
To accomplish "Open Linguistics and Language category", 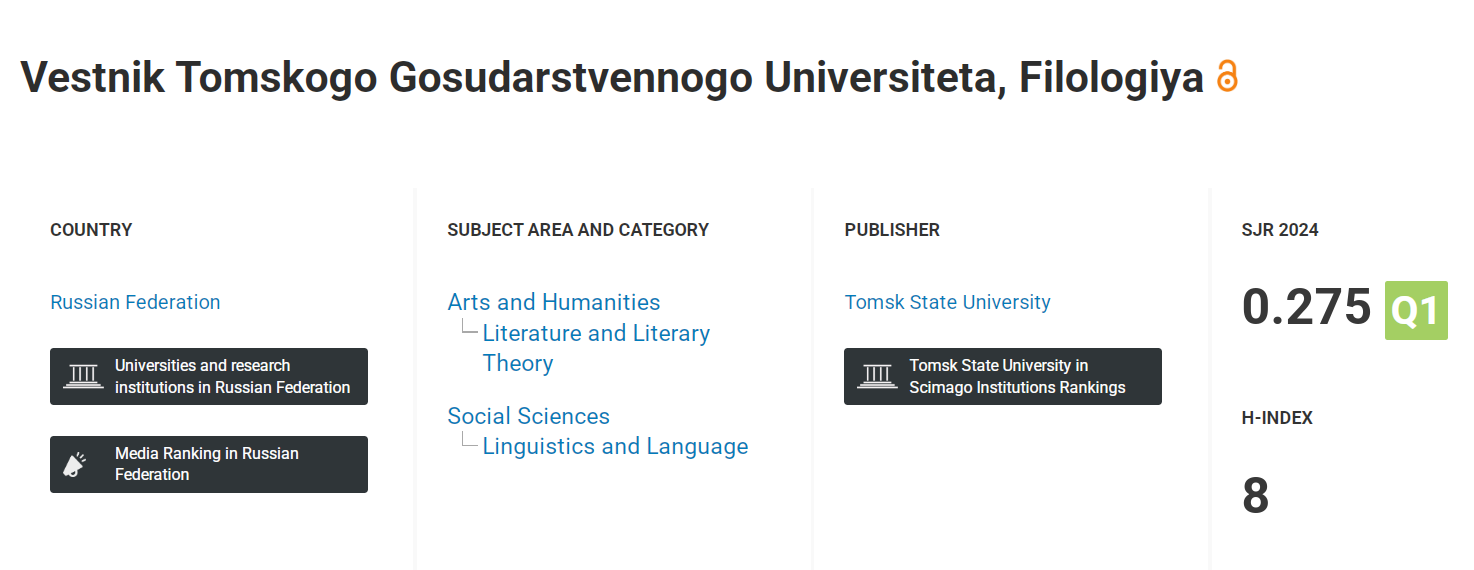I will (x=615, y=446).
